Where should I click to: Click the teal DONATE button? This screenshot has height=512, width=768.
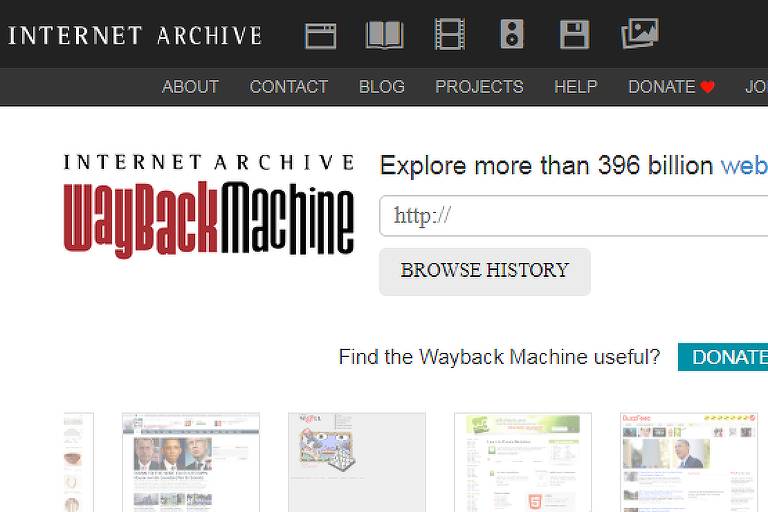coord(723,357)
